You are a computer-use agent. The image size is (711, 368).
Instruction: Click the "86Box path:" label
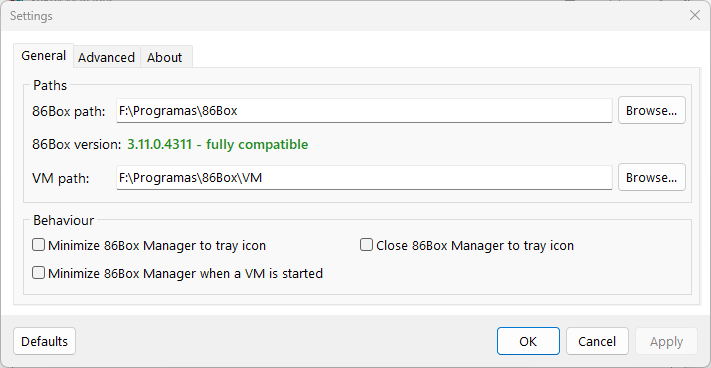click(x=68, y=111)
